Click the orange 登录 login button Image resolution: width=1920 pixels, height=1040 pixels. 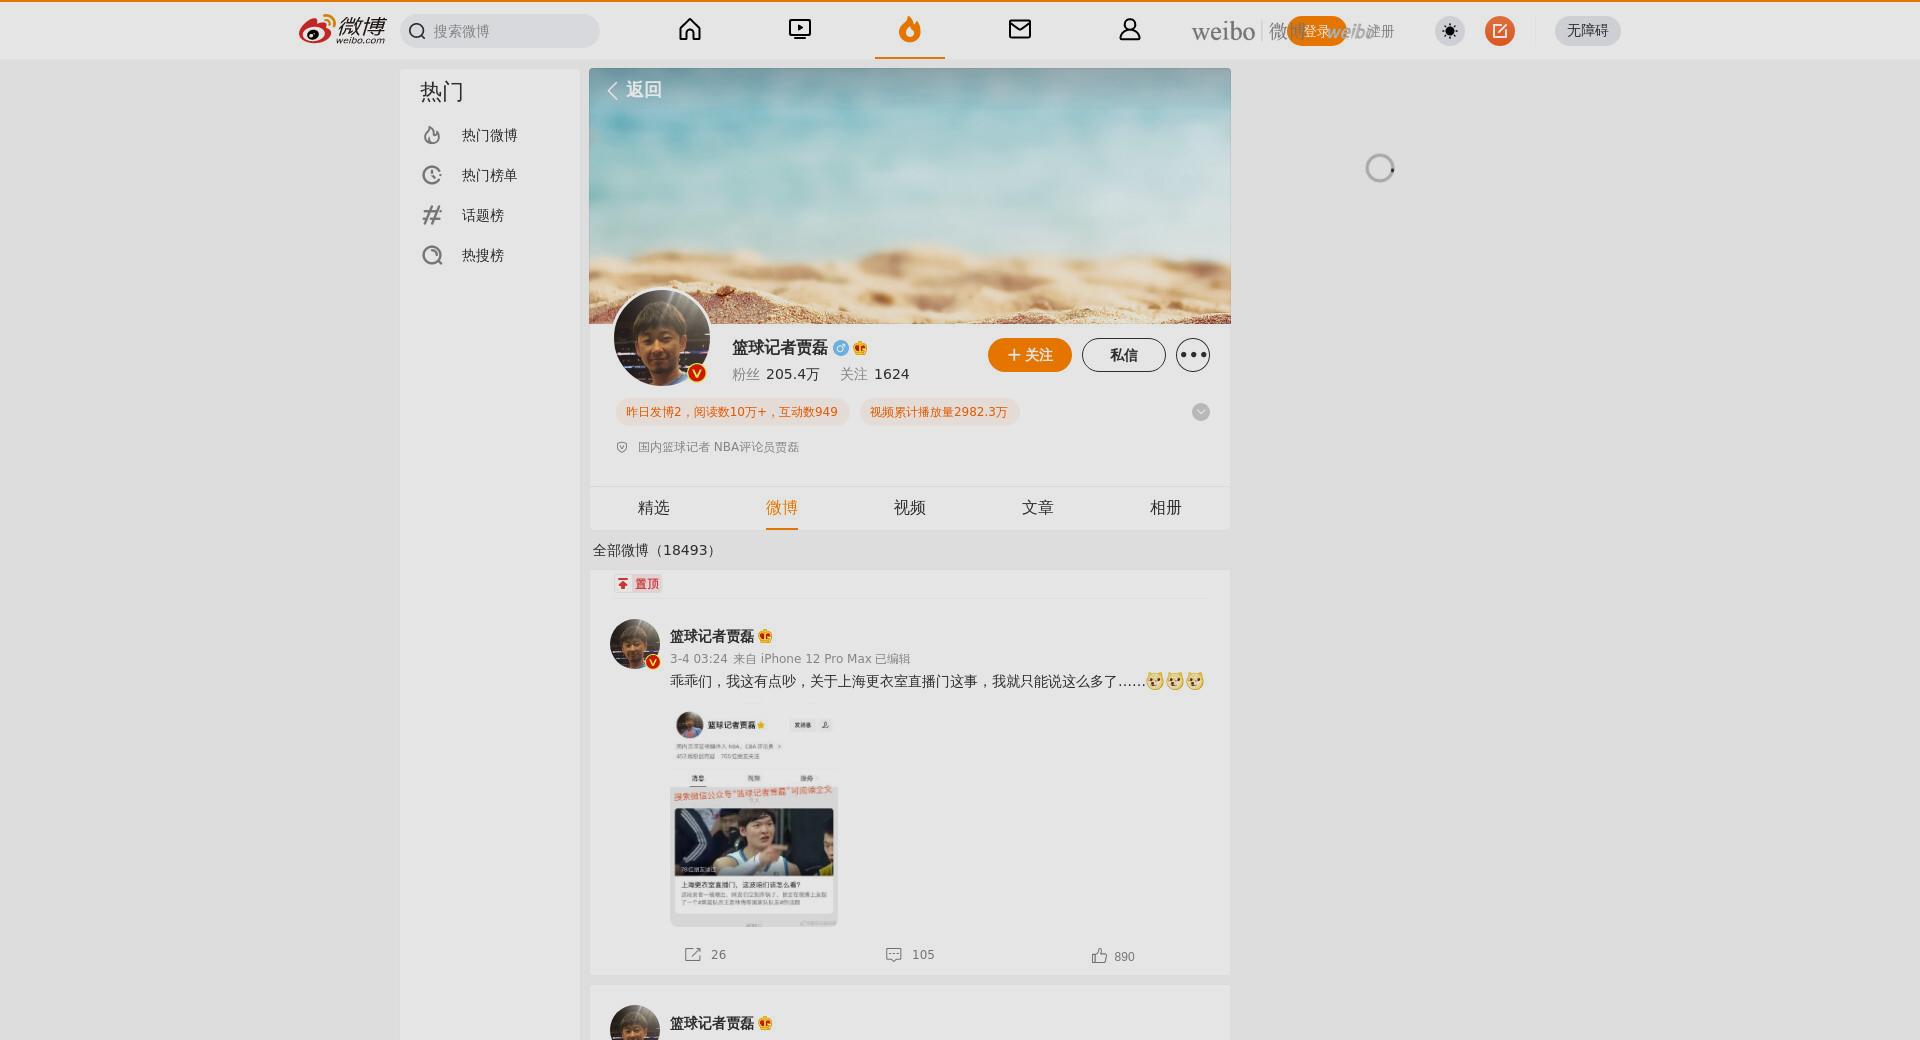[x=1316, y=31]
